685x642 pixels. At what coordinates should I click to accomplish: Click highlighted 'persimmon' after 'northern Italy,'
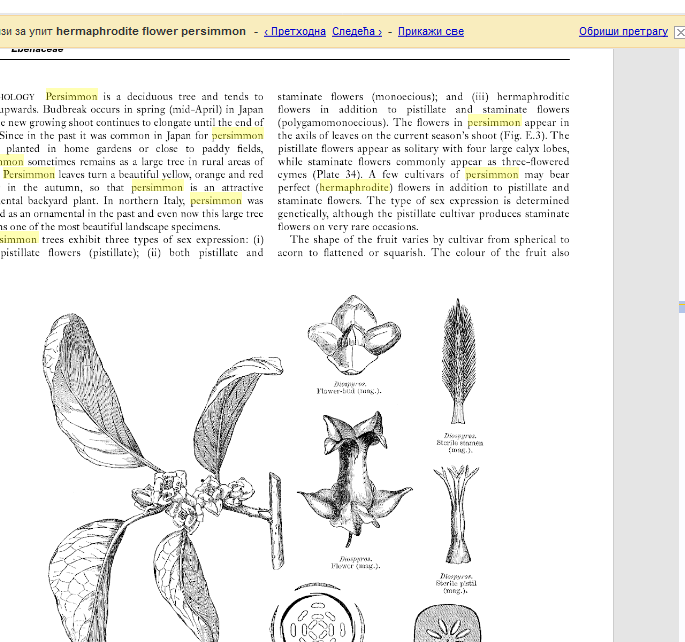pos(216,200)
